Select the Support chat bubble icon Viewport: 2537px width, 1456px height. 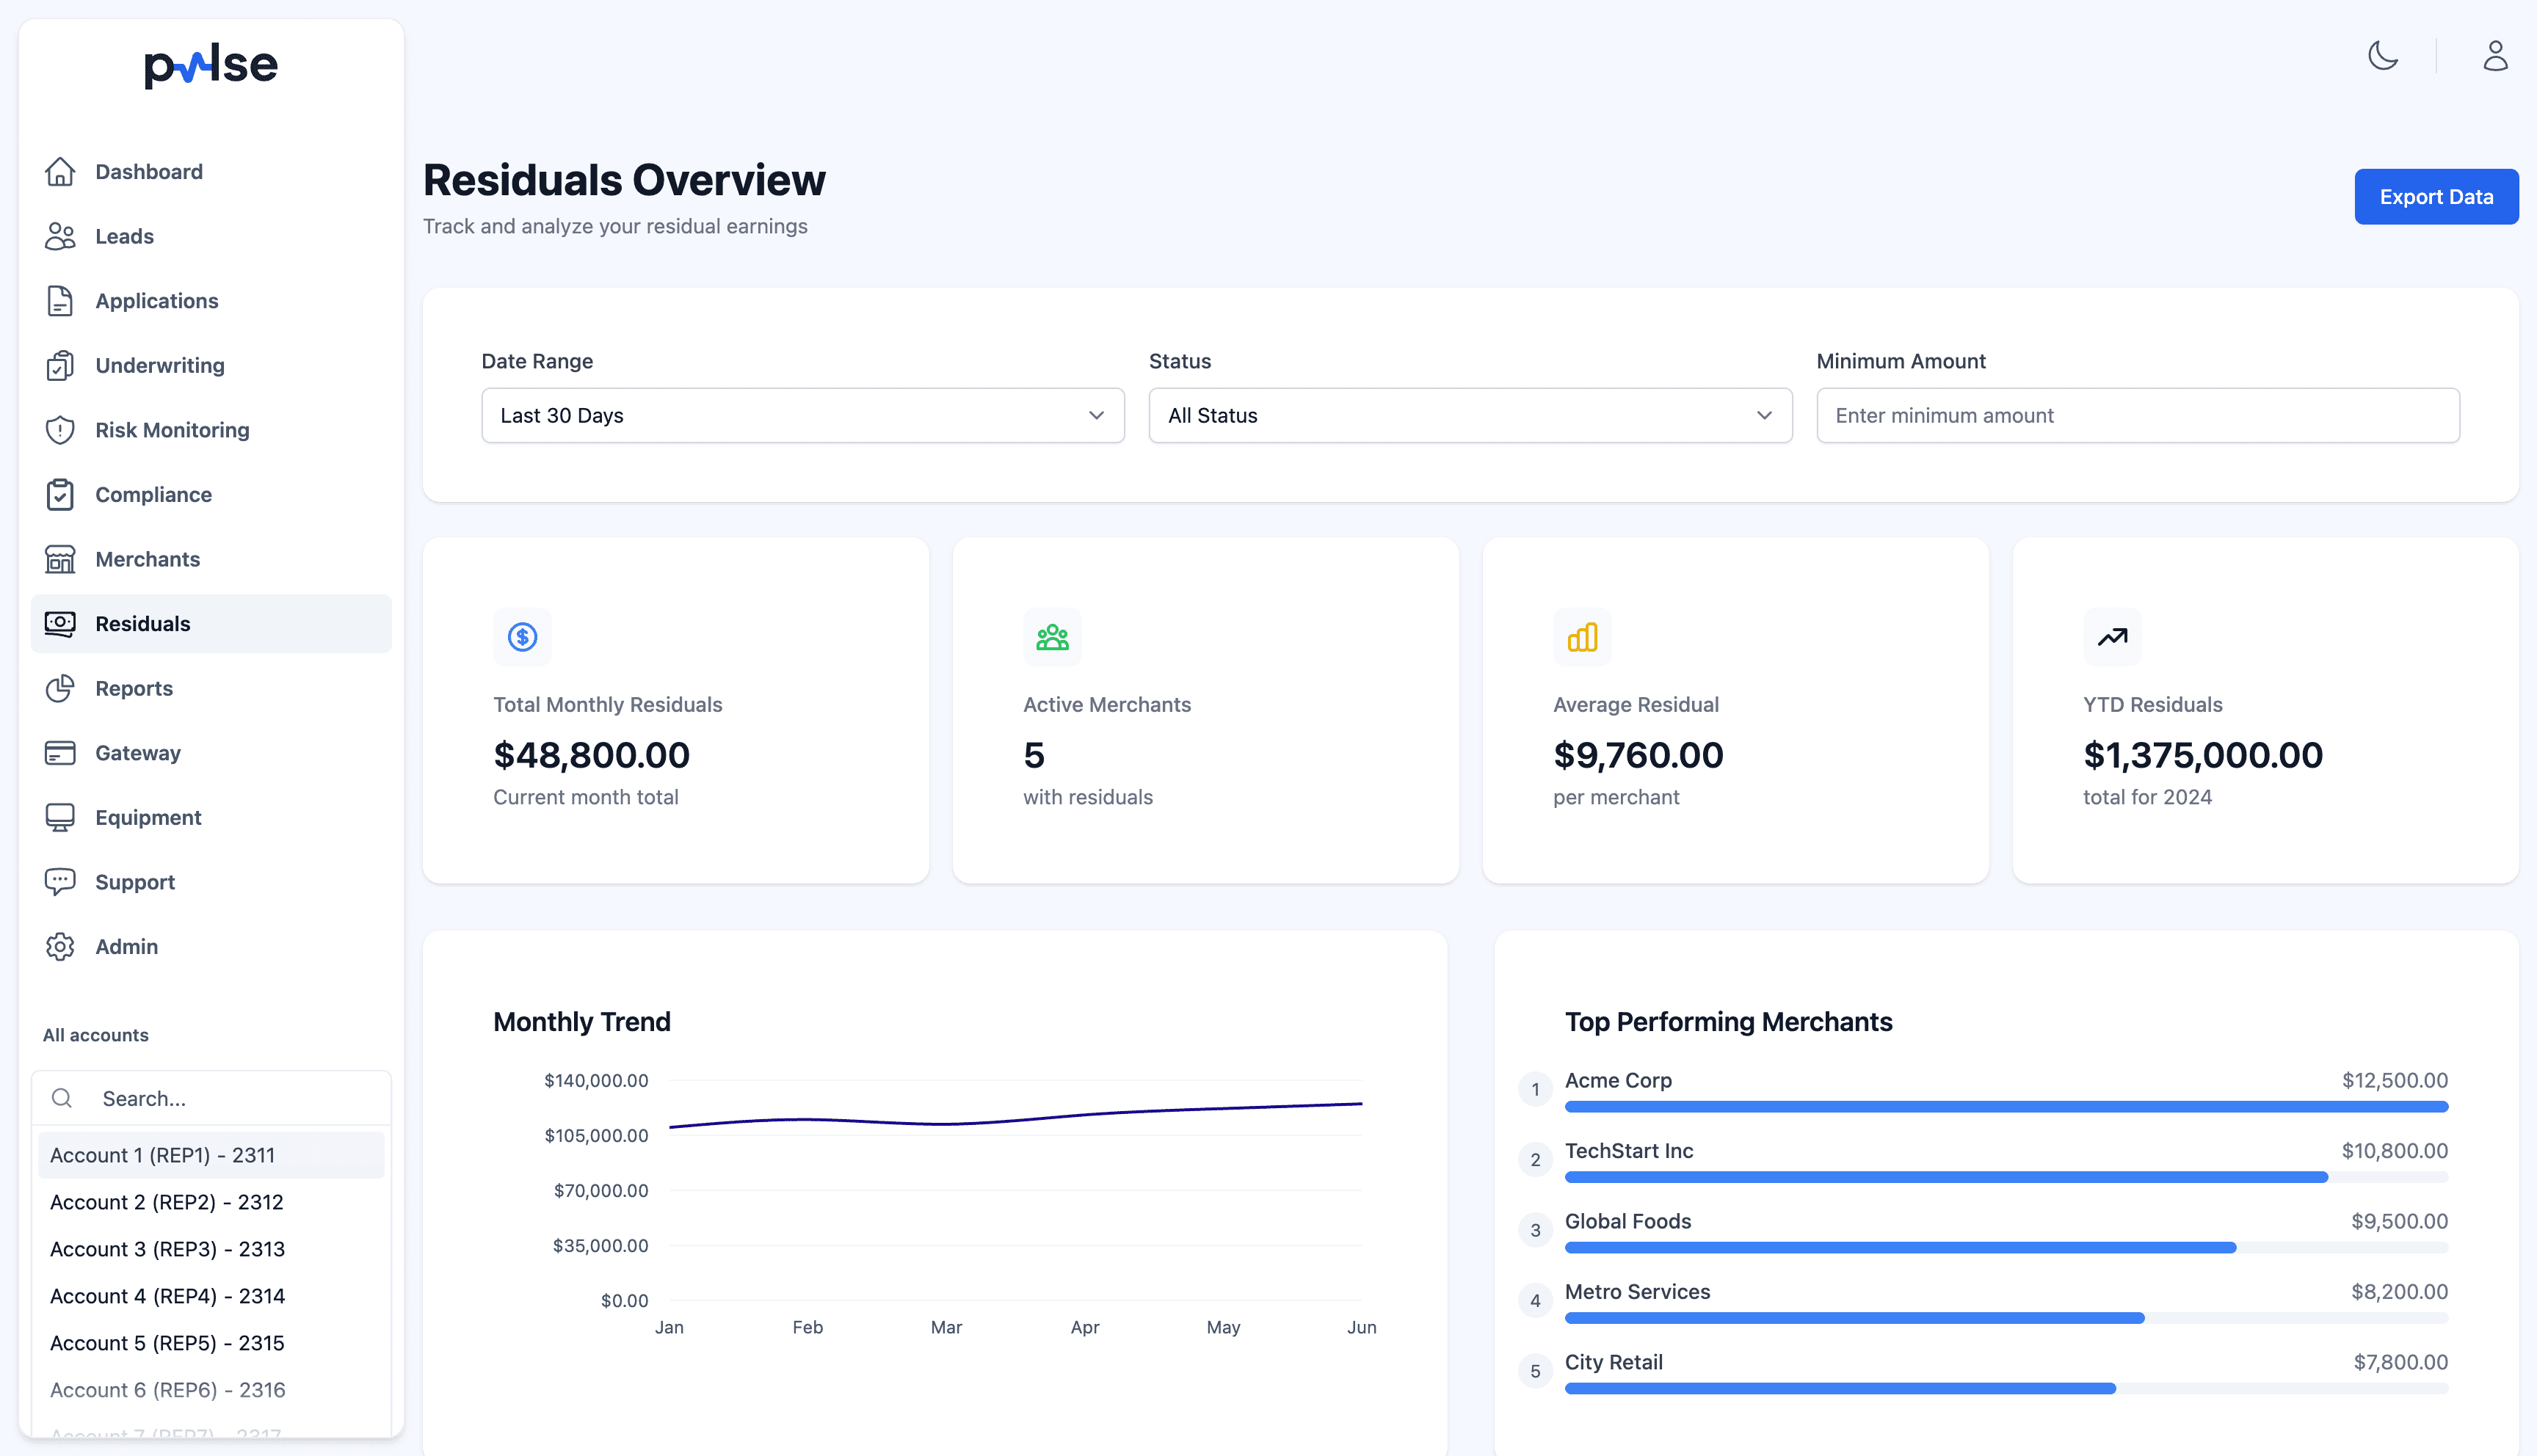60,881
